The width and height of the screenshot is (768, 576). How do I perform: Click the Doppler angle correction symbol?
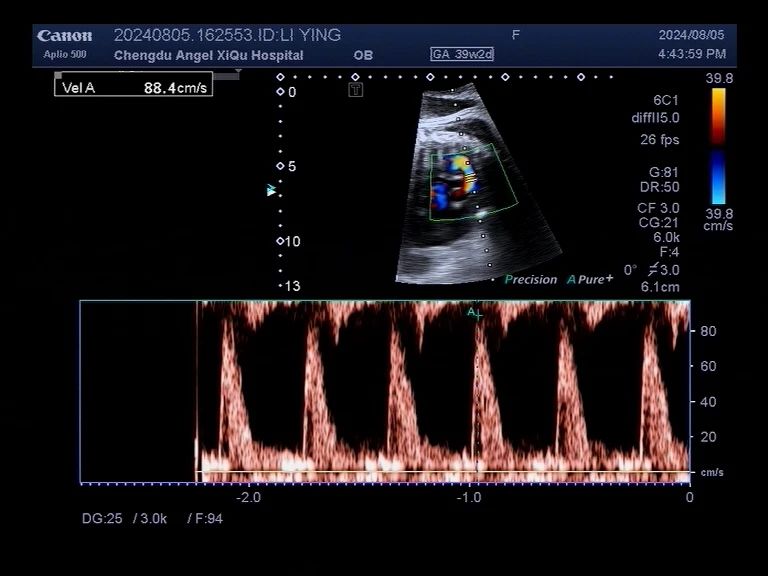(x=653, y=269)
